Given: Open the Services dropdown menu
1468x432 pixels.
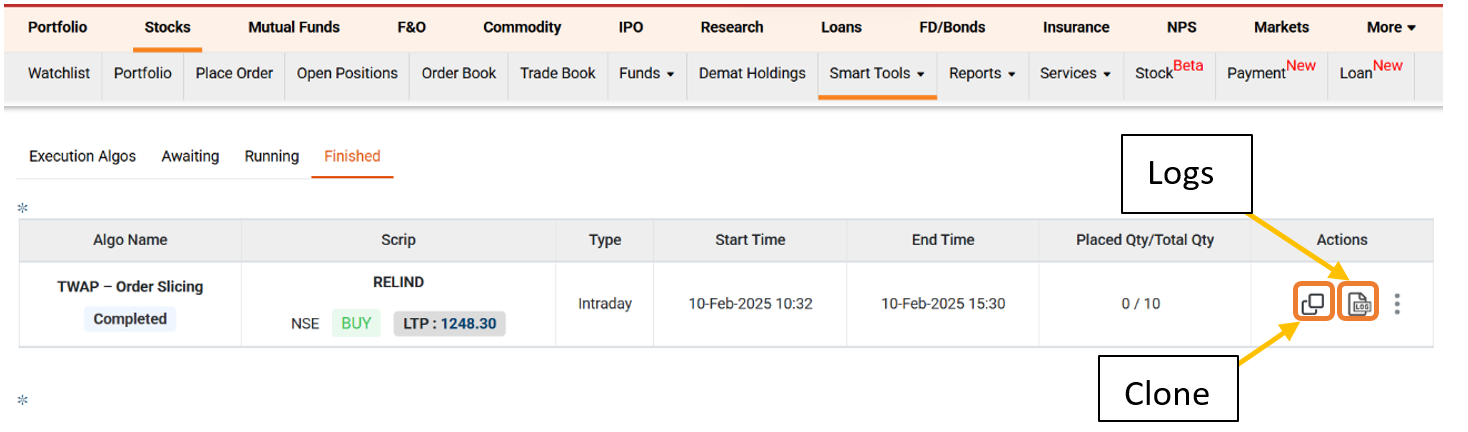Looking at the screenshot, I should click(1075, 73).
